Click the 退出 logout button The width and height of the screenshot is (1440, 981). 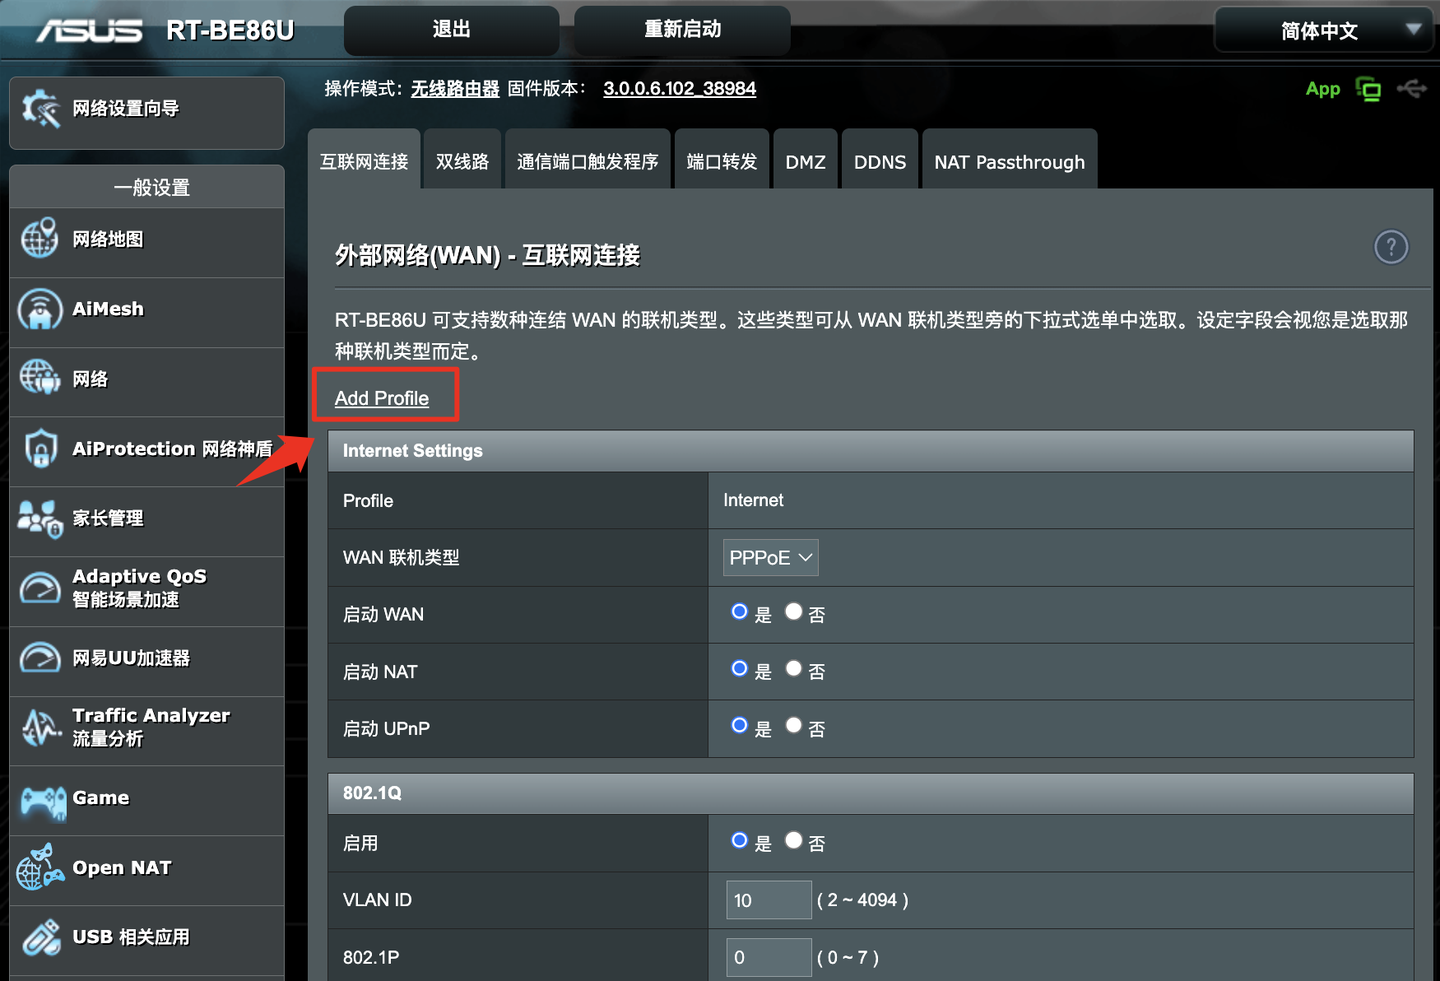point(452,30)
